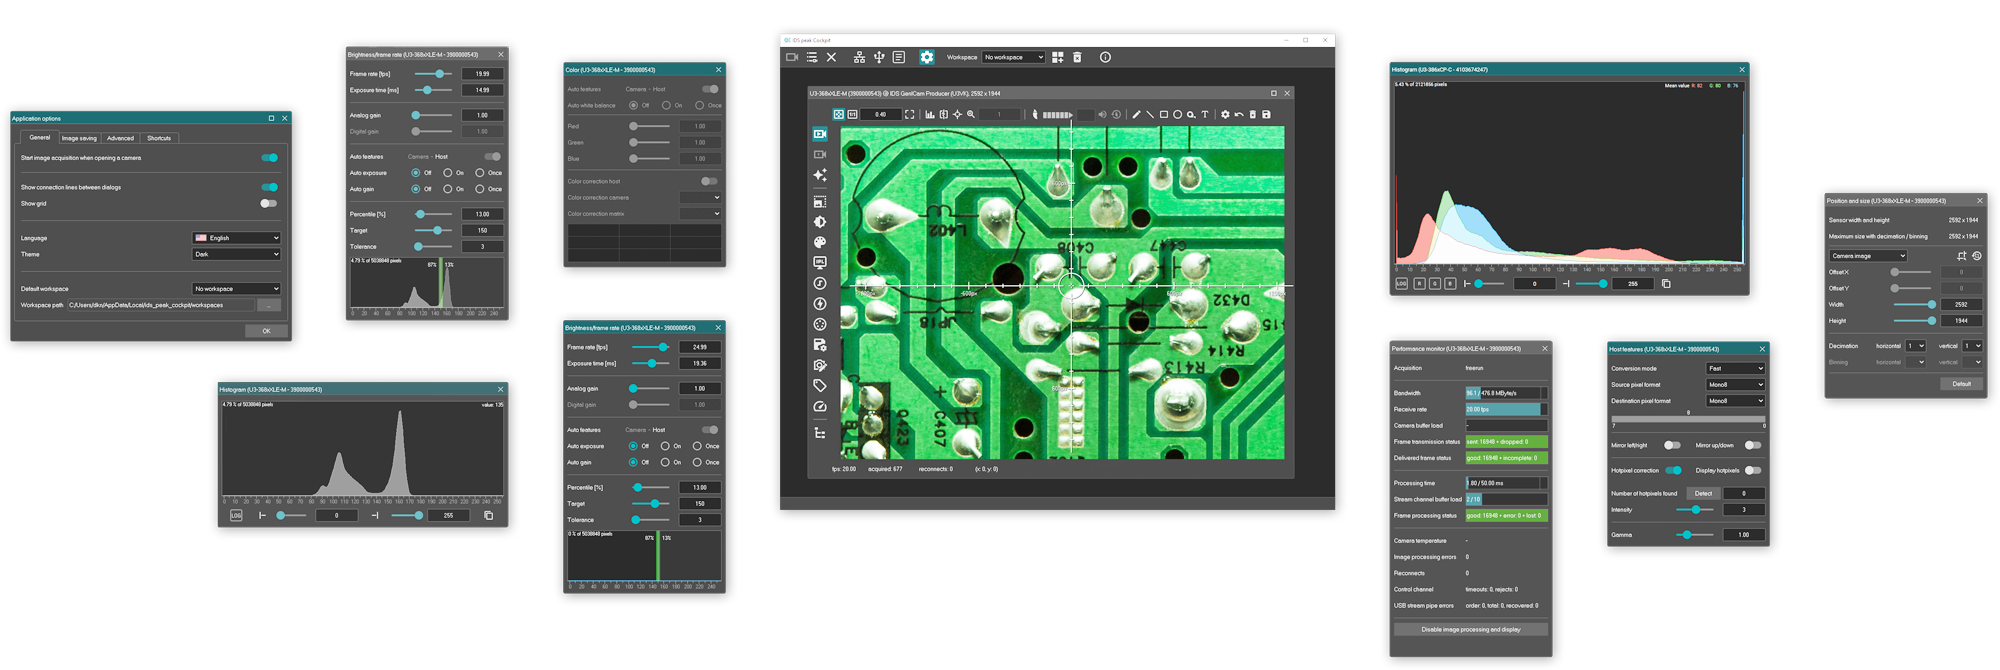Open the info icon in Cockpit toolbar

click(1105, 57)
